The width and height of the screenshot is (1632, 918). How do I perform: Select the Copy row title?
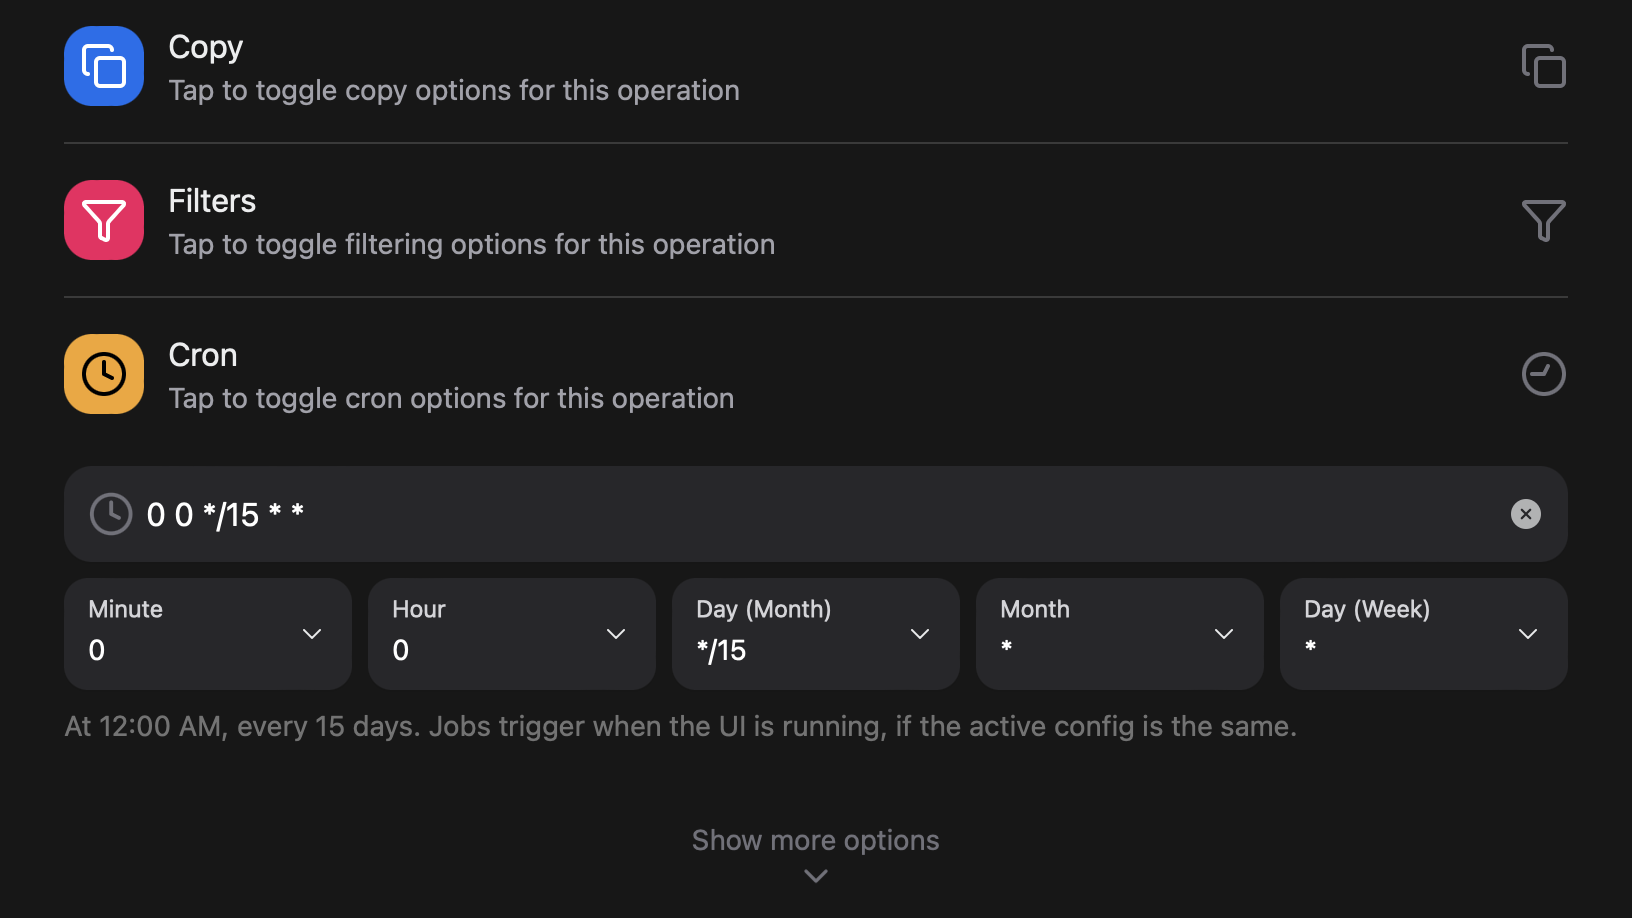pos(206,47)
